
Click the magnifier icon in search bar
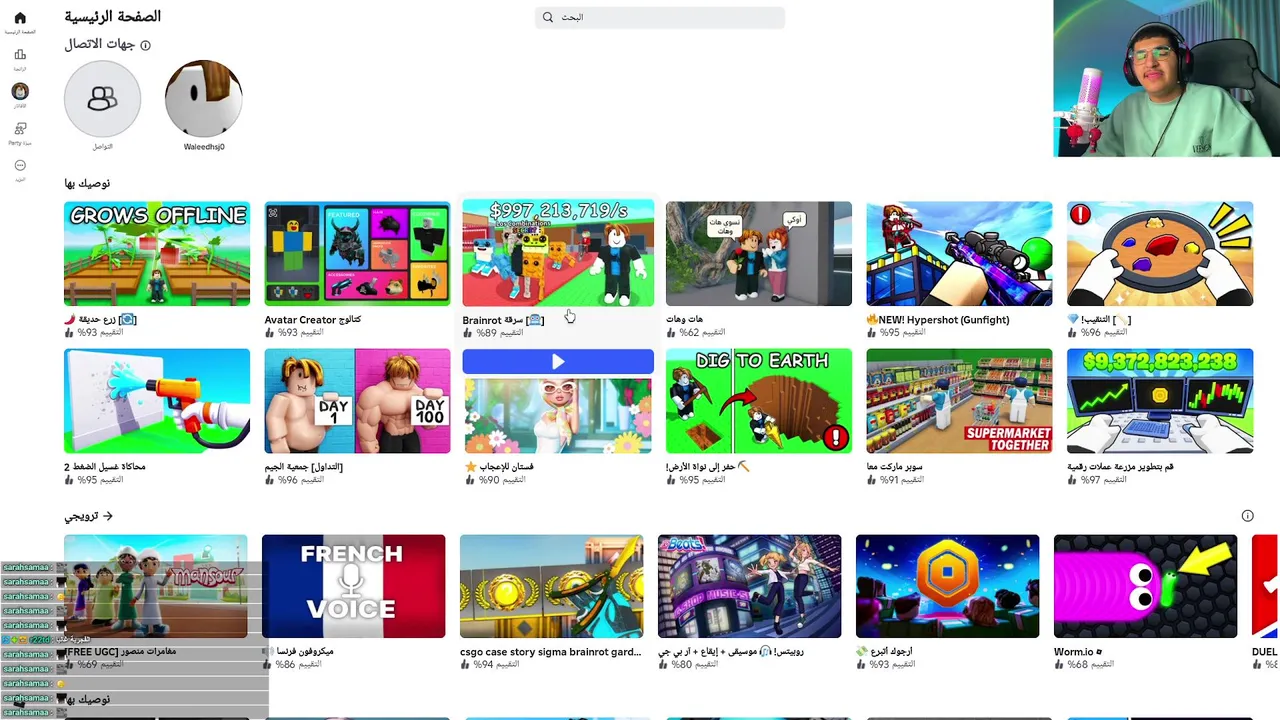[548, 17]
